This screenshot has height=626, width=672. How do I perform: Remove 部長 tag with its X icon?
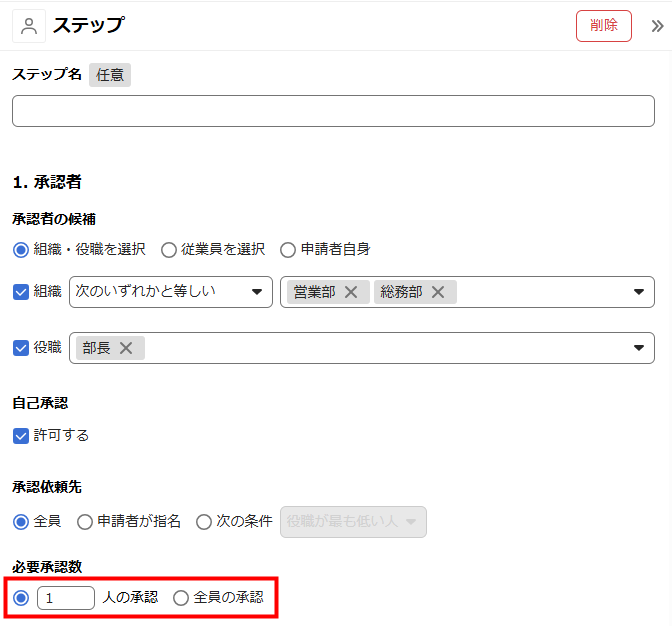click(126, 348)
